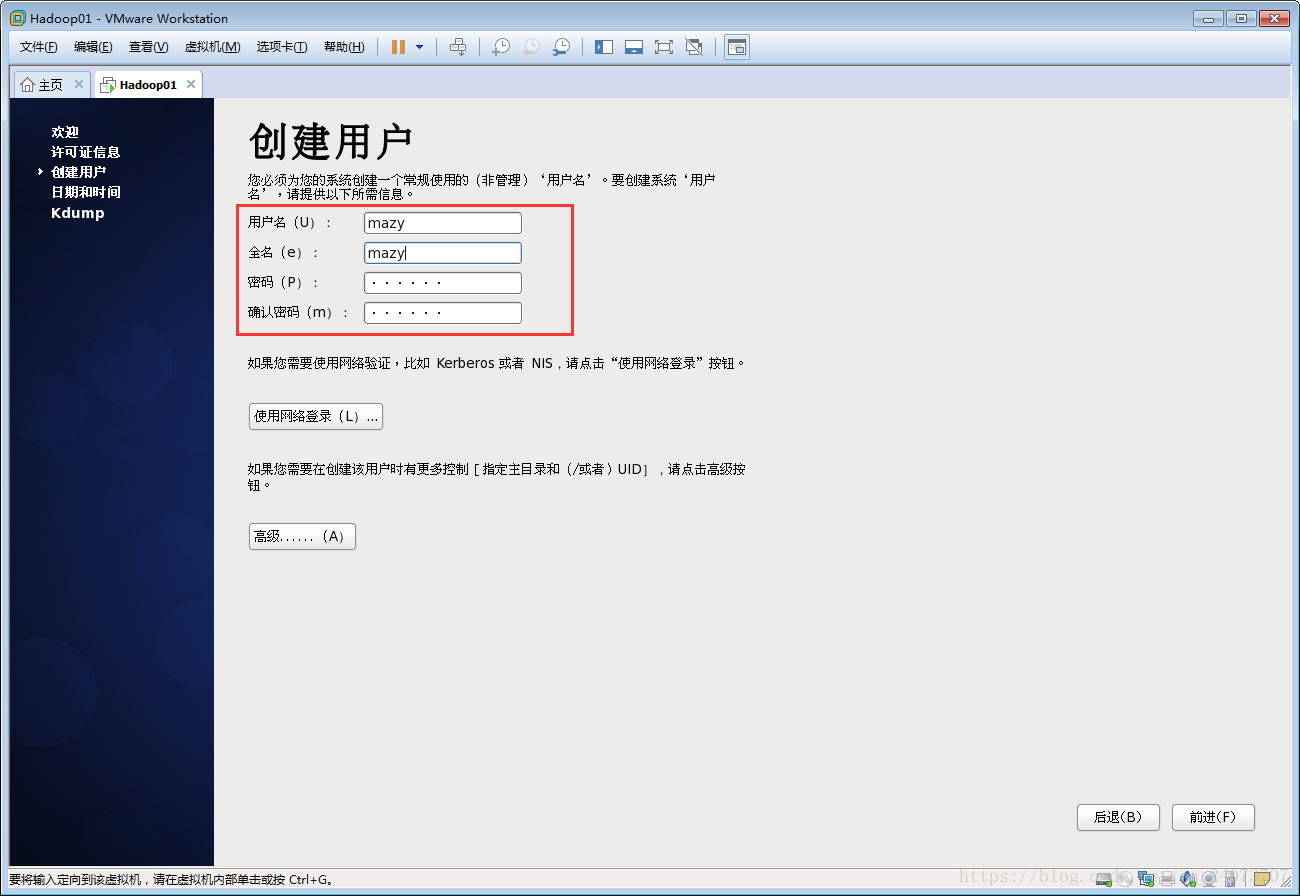Toggle console view icon in toolbar
The height and width of the screenshot is (896, 1300).
coord(737,47)
